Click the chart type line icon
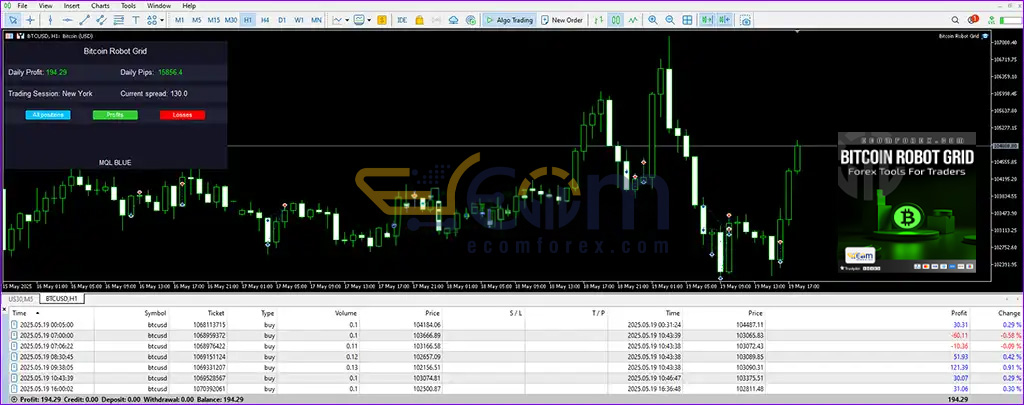 [x=337, y=20]
